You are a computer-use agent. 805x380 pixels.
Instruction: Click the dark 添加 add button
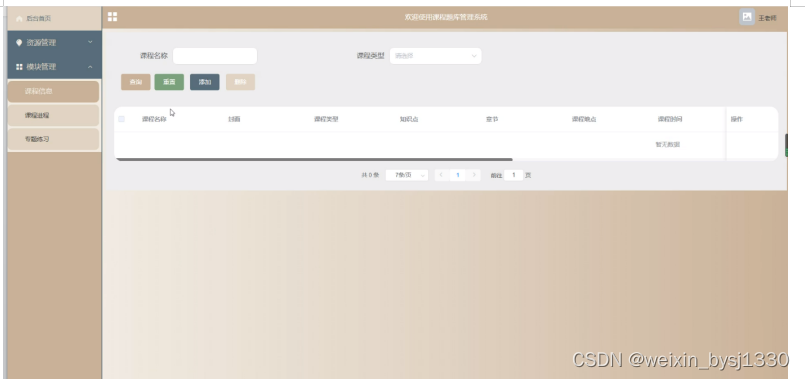[x=205, y=82]
